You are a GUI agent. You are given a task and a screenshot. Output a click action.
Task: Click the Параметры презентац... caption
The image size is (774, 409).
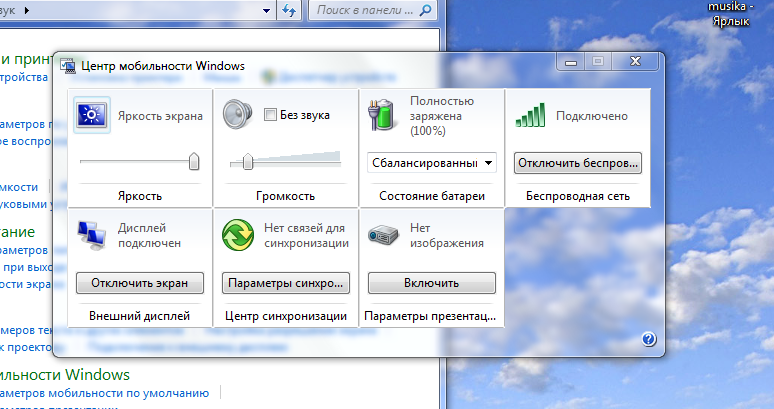coord(430,316)
